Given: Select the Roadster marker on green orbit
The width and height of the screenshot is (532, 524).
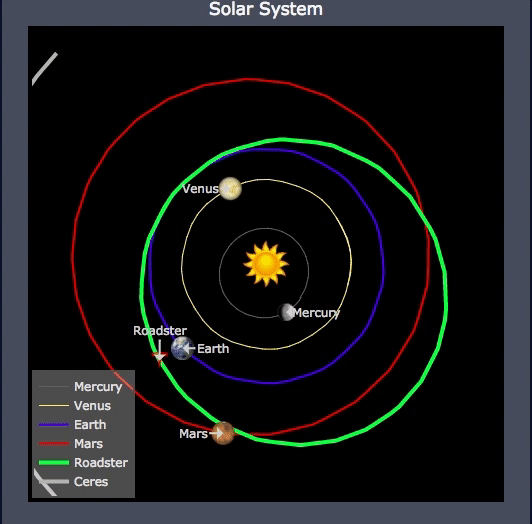Looking at the screenshot, I should point(159,356).
